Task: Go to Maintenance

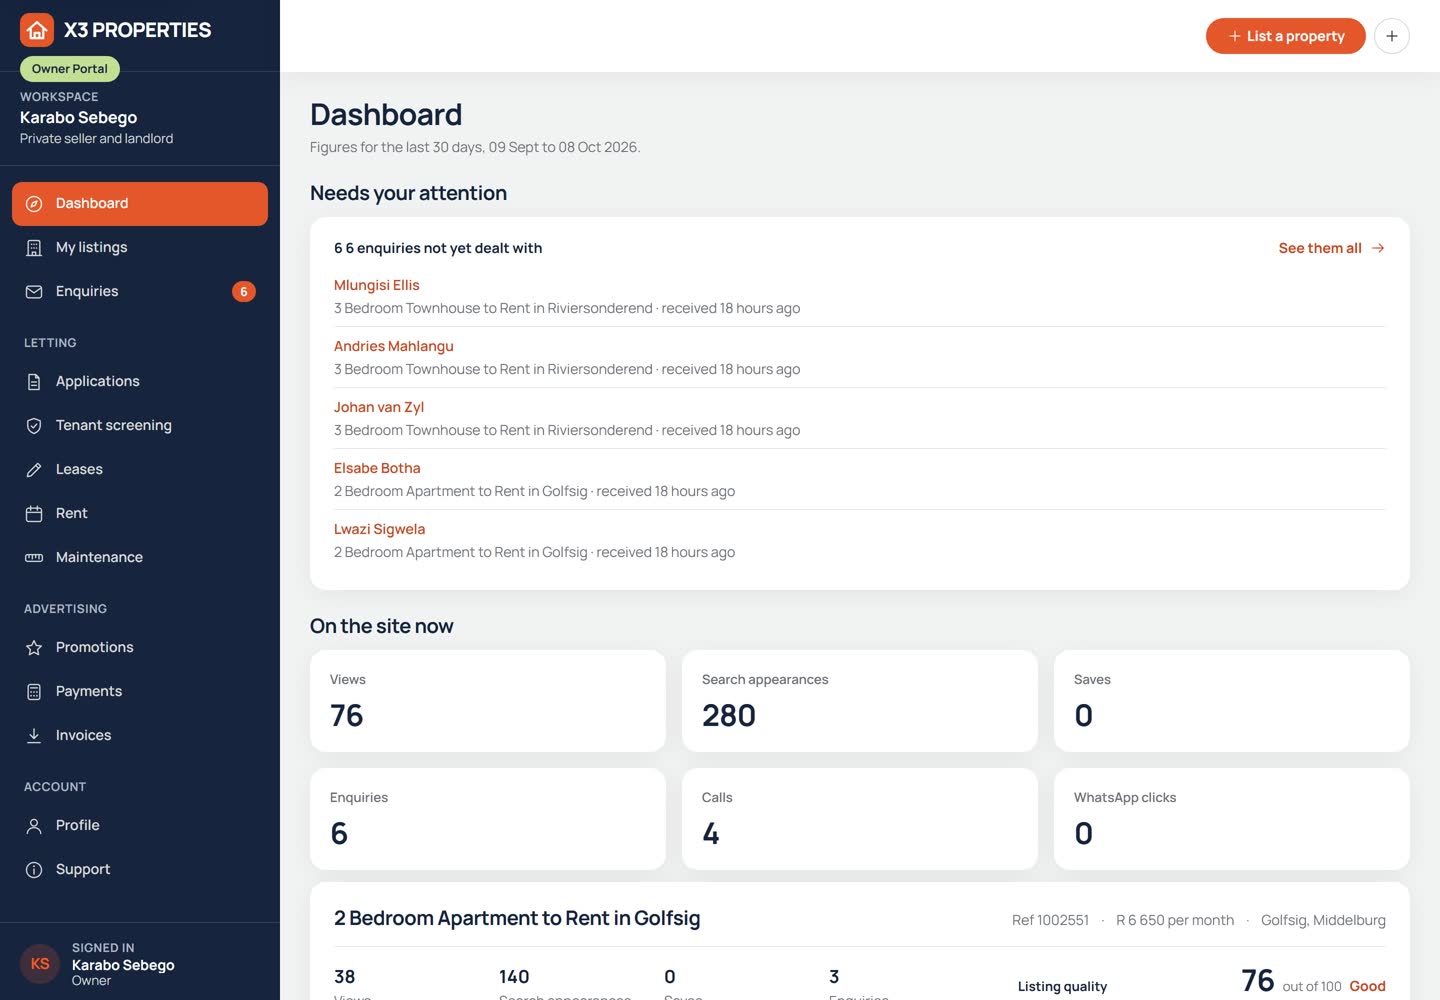Action: [x=140, y=558]
